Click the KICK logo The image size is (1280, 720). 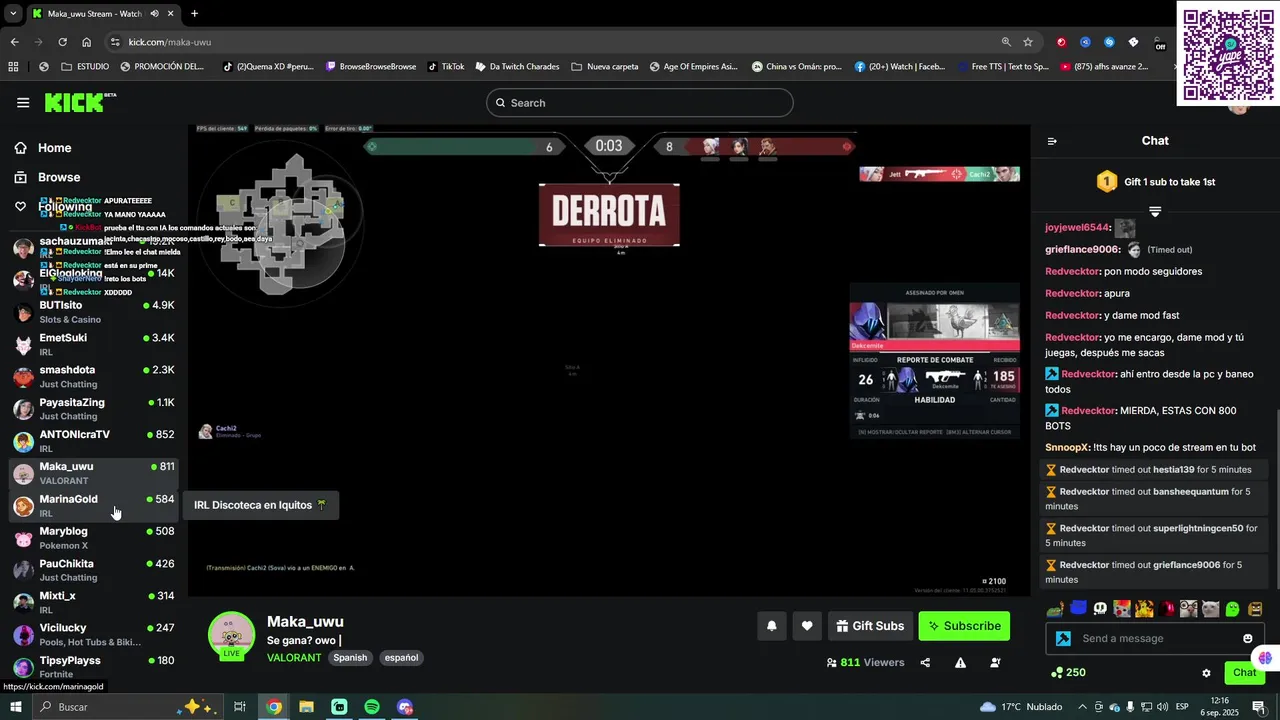(80, 102)
